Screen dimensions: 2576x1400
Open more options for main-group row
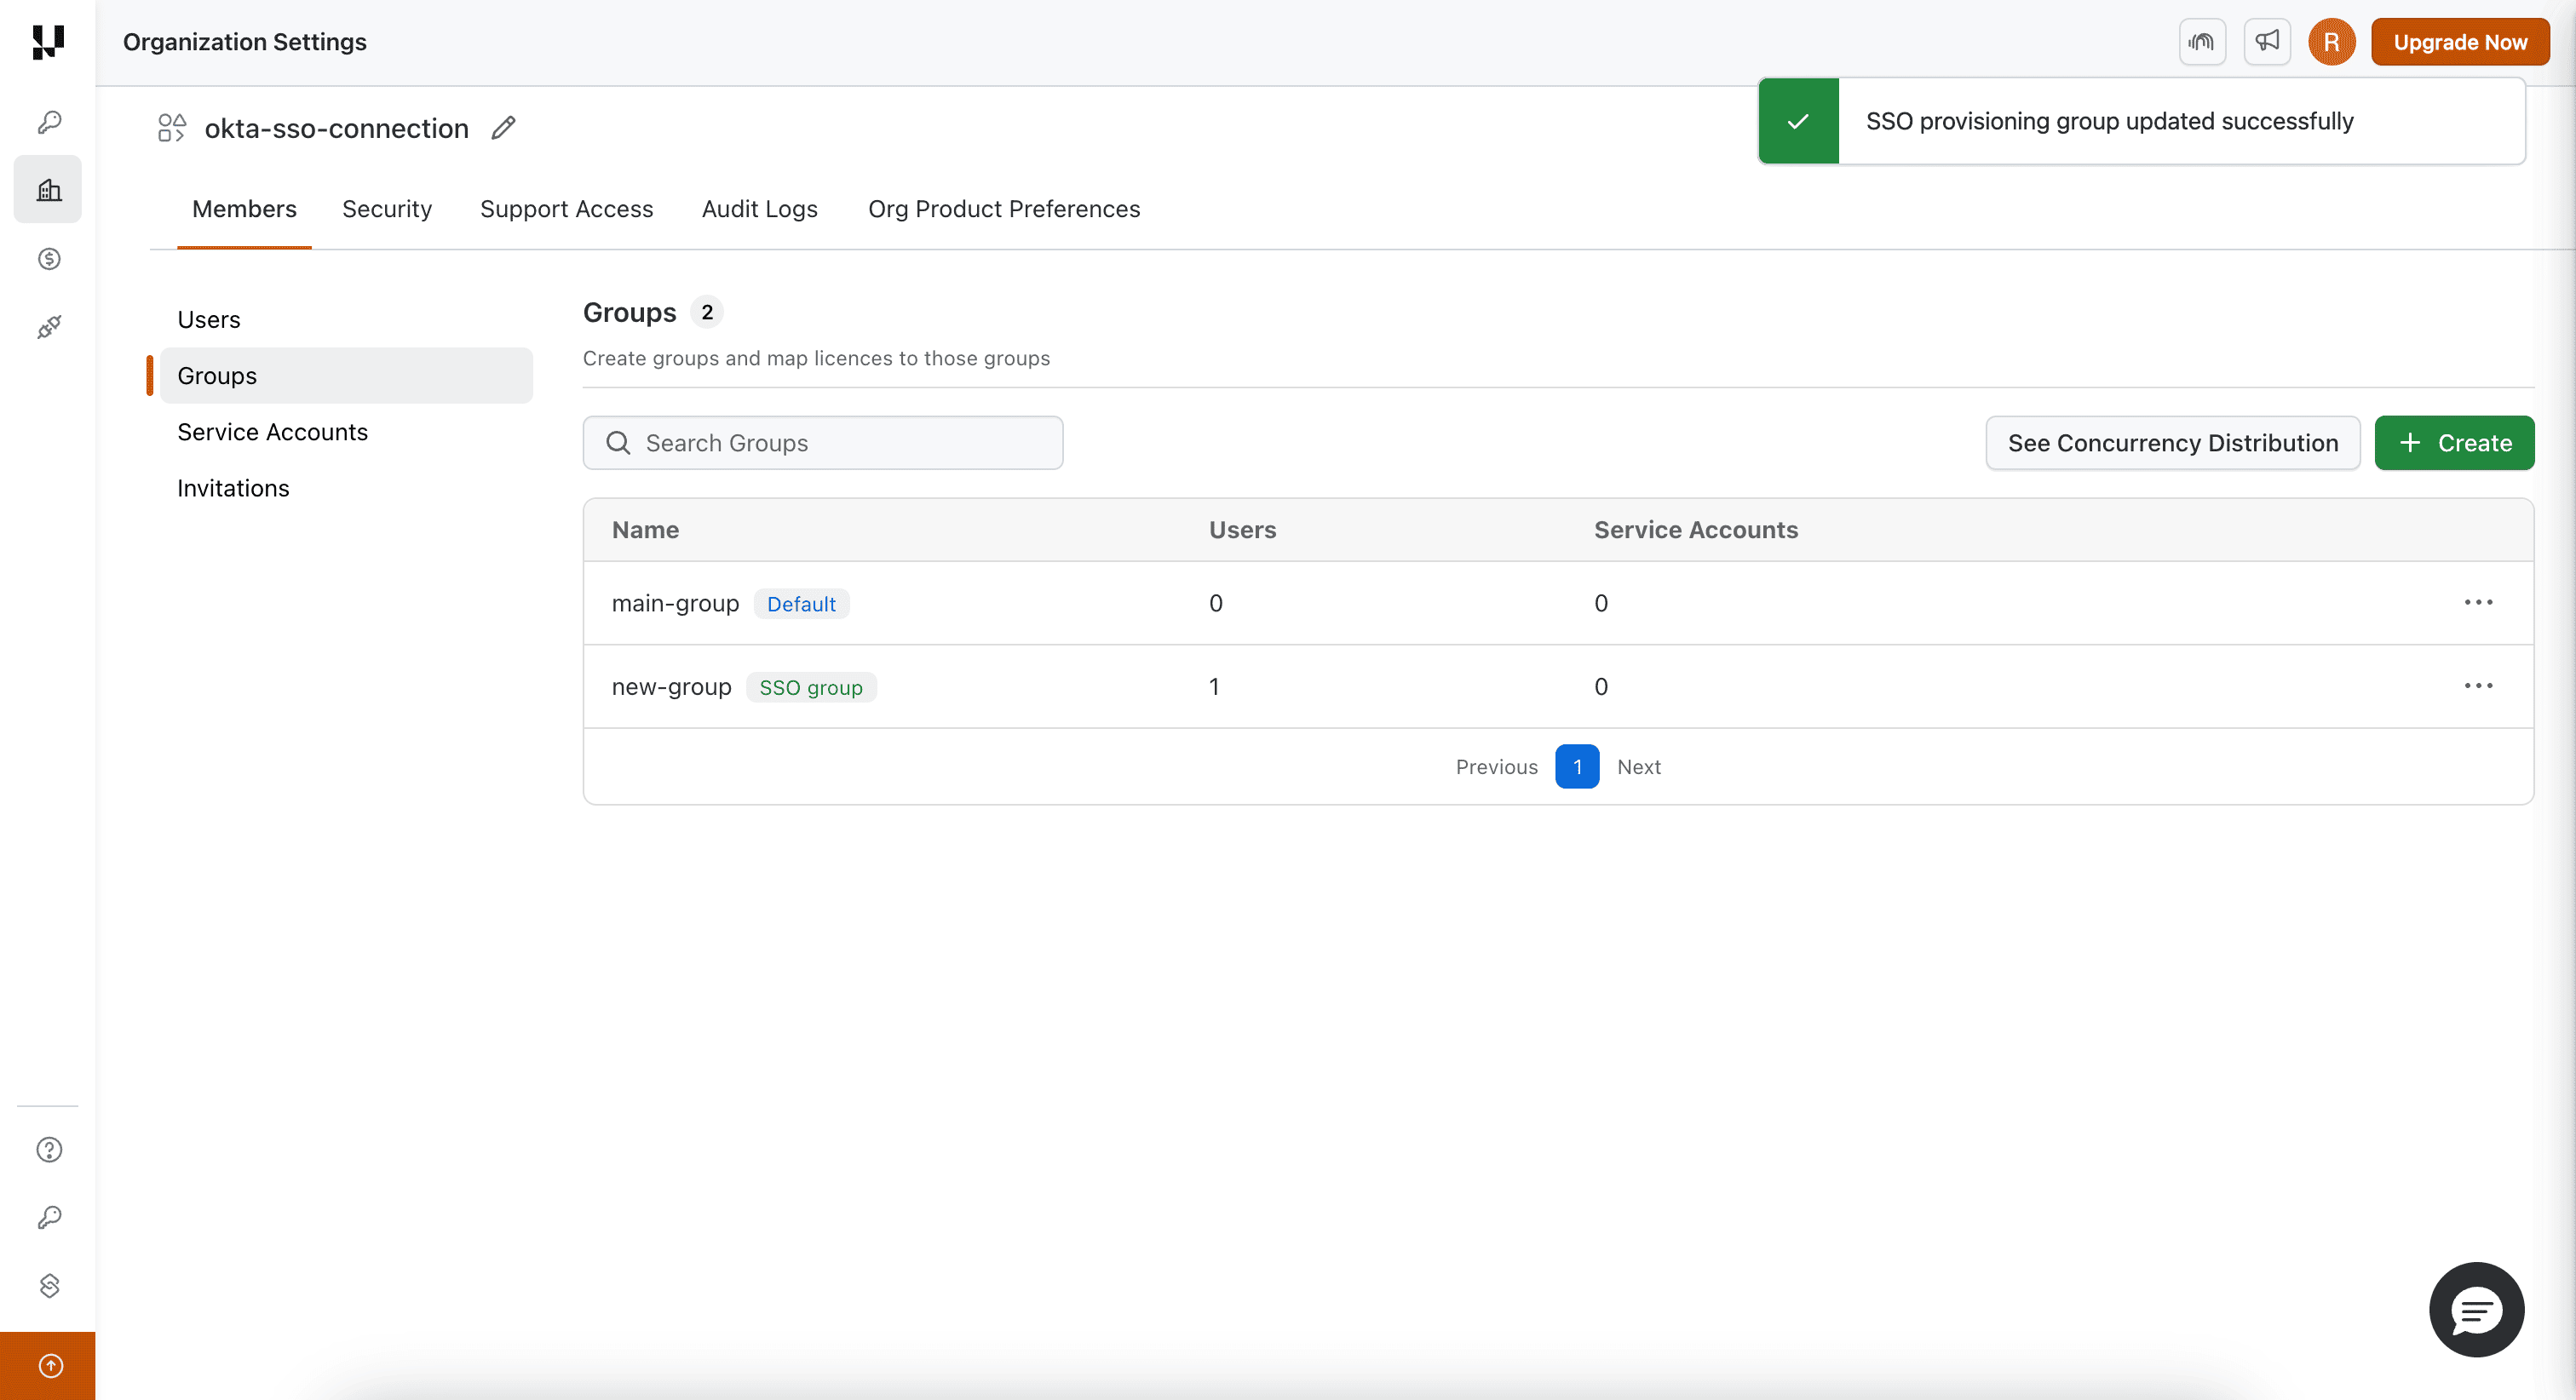[2478, 603]
